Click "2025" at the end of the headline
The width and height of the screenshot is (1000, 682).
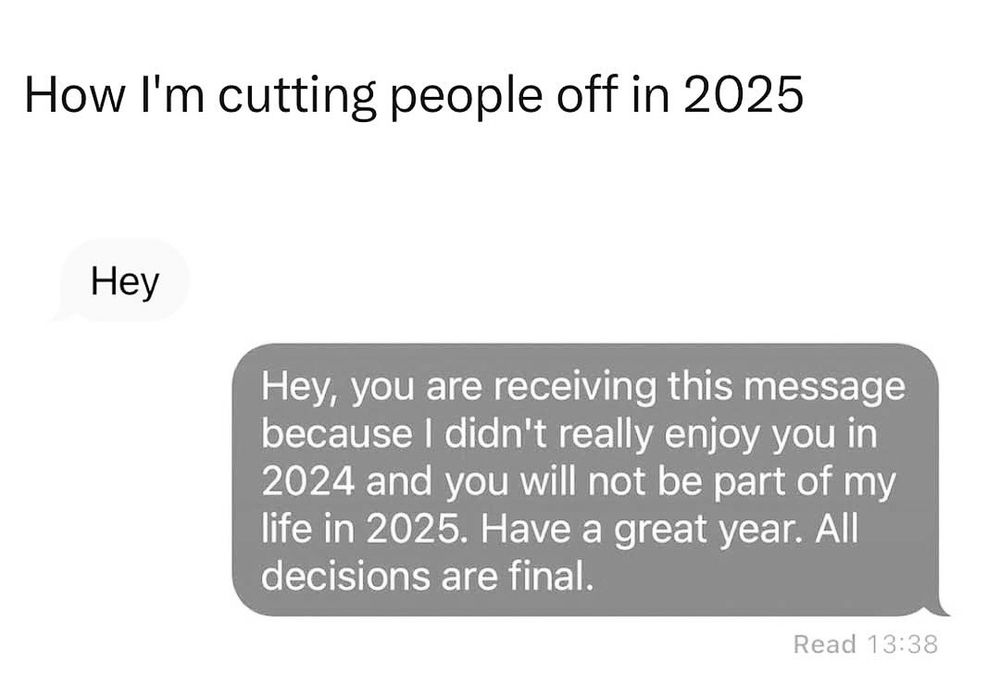click(746, 96)
